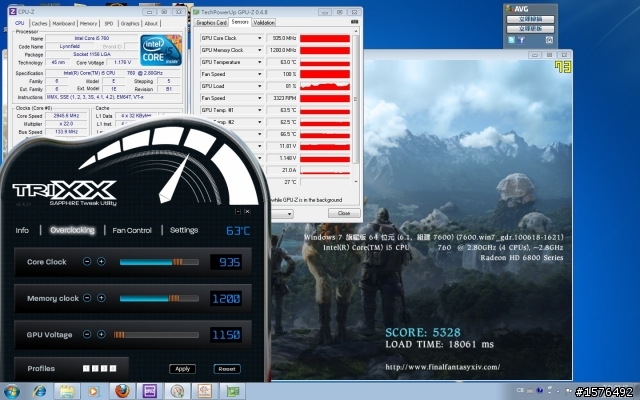Open Settings section in TRIXX
The width and height of the screenshot is (640, 400).
(x=184, y=230)
